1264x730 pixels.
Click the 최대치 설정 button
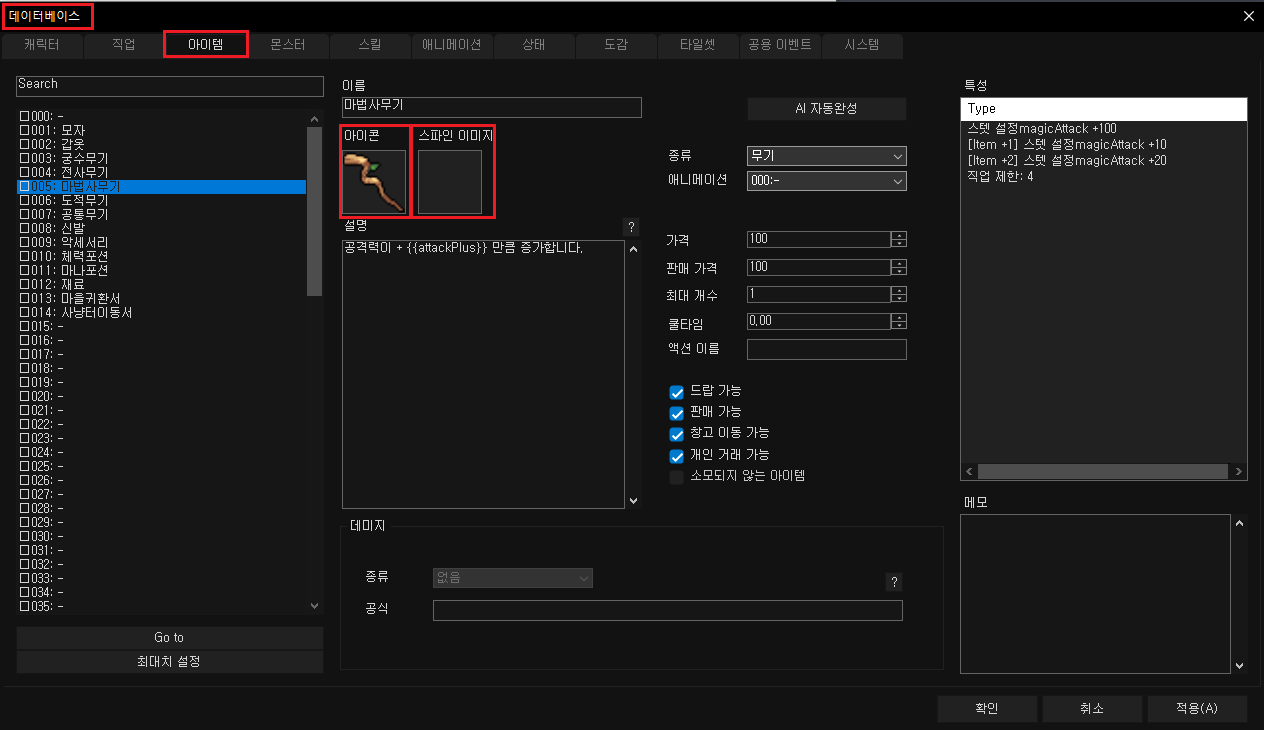(x=169, y=661)
